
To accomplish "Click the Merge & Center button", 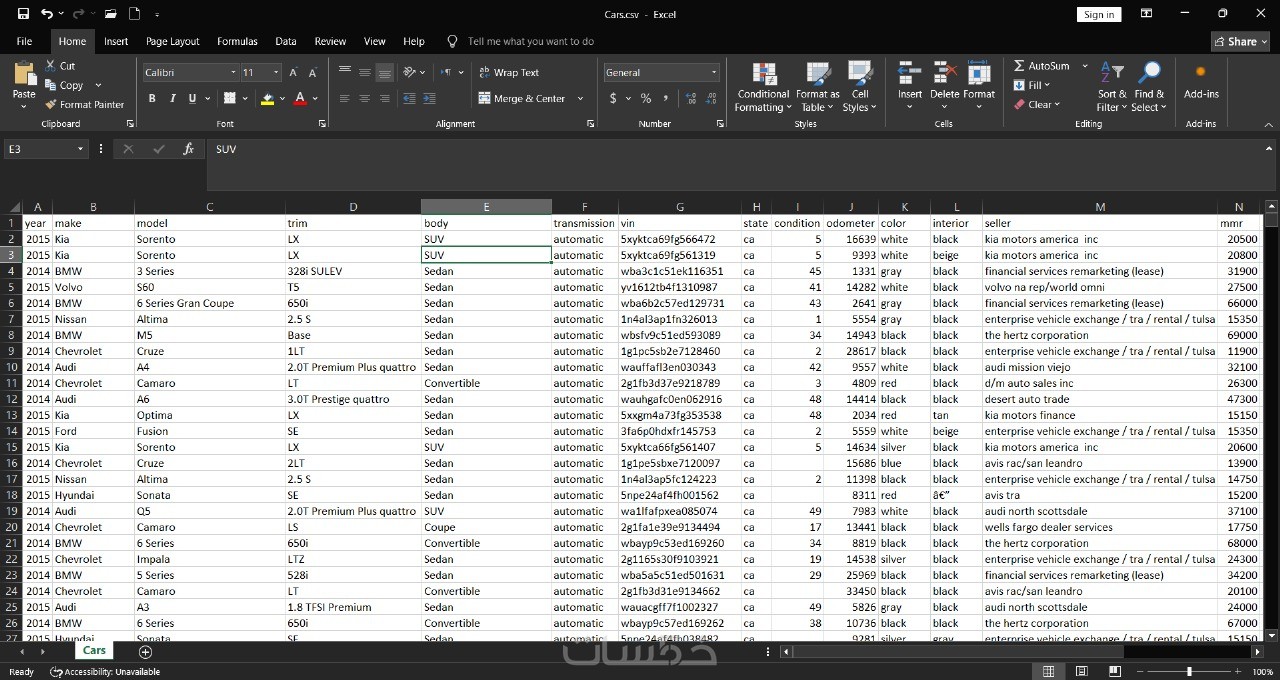I will [528, 99].
